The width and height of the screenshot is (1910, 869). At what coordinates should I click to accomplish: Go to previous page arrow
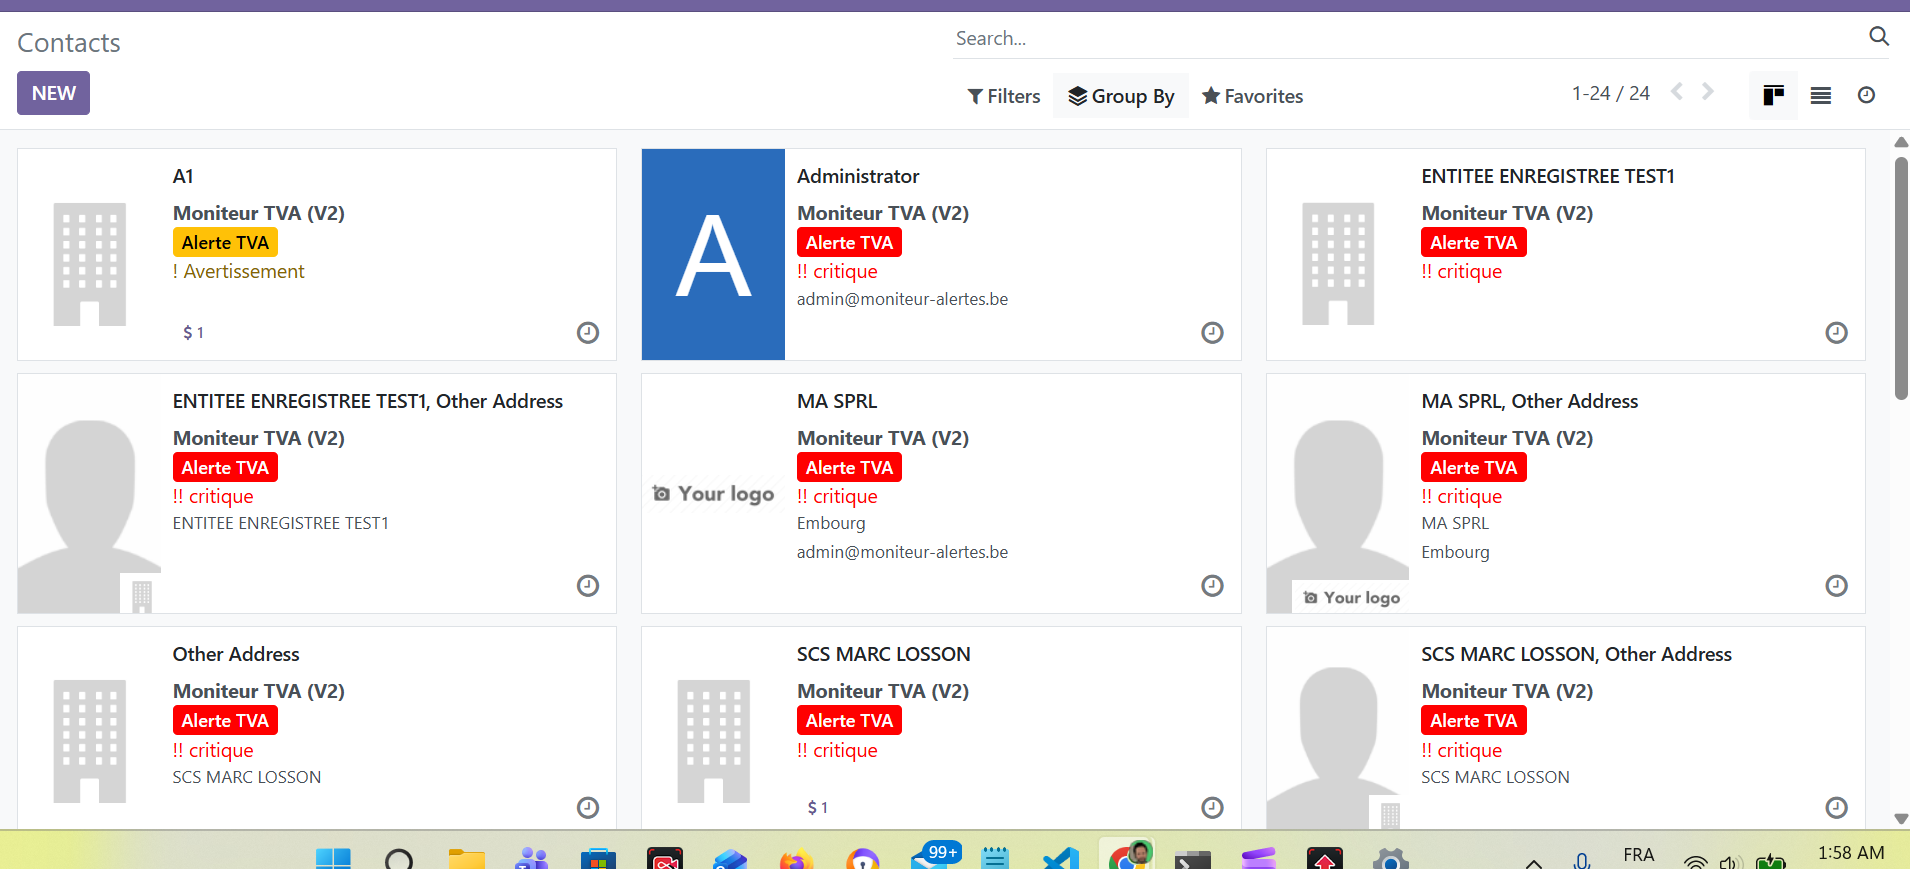[1677, 92]
